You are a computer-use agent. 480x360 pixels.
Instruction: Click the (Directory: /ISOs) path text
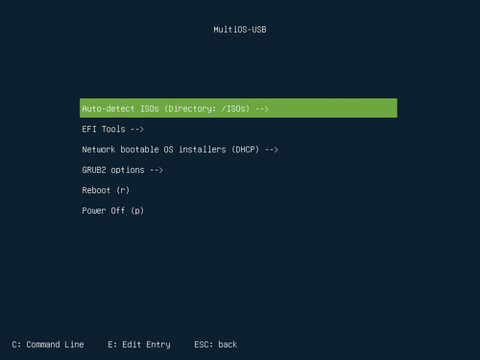coord(207,109)
